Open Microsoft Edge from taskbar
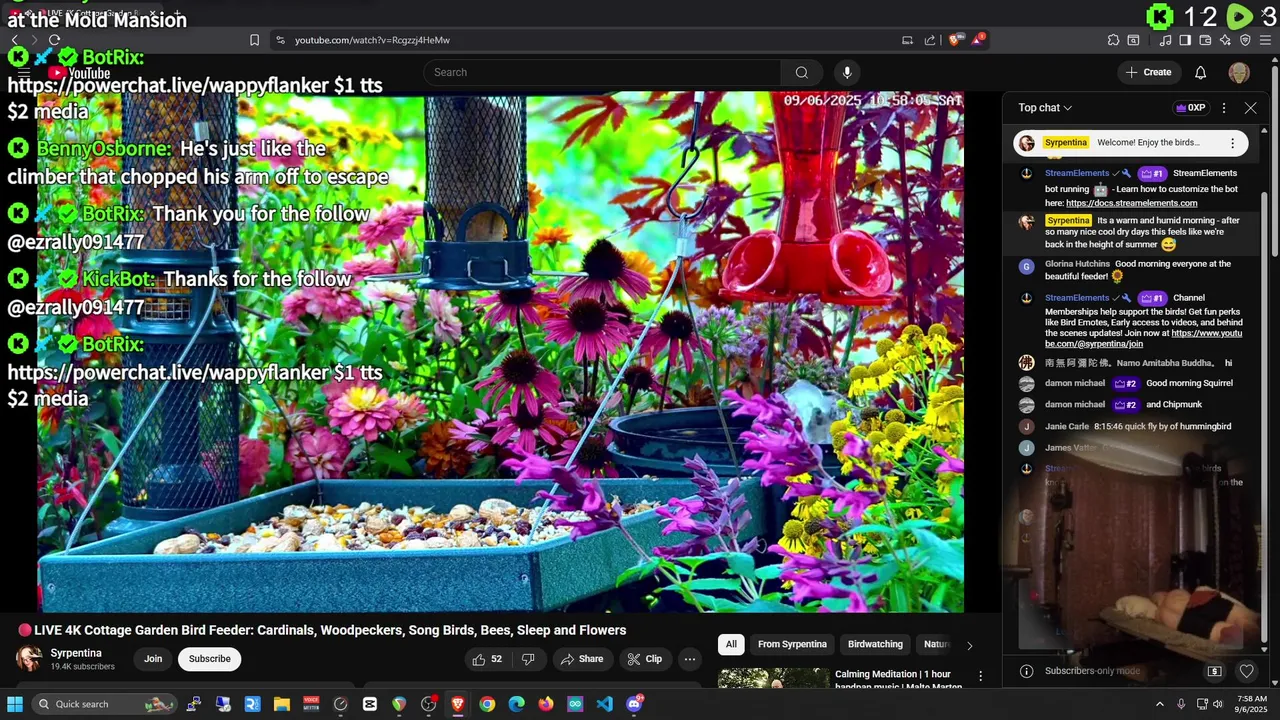The height and width of the screenshot is (720, 1280). click(516, 704)
